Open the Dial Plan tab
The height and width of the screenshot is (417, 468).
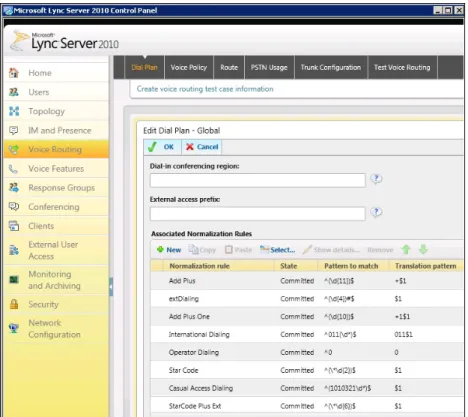pyautogui.click(x=144, y=68)
